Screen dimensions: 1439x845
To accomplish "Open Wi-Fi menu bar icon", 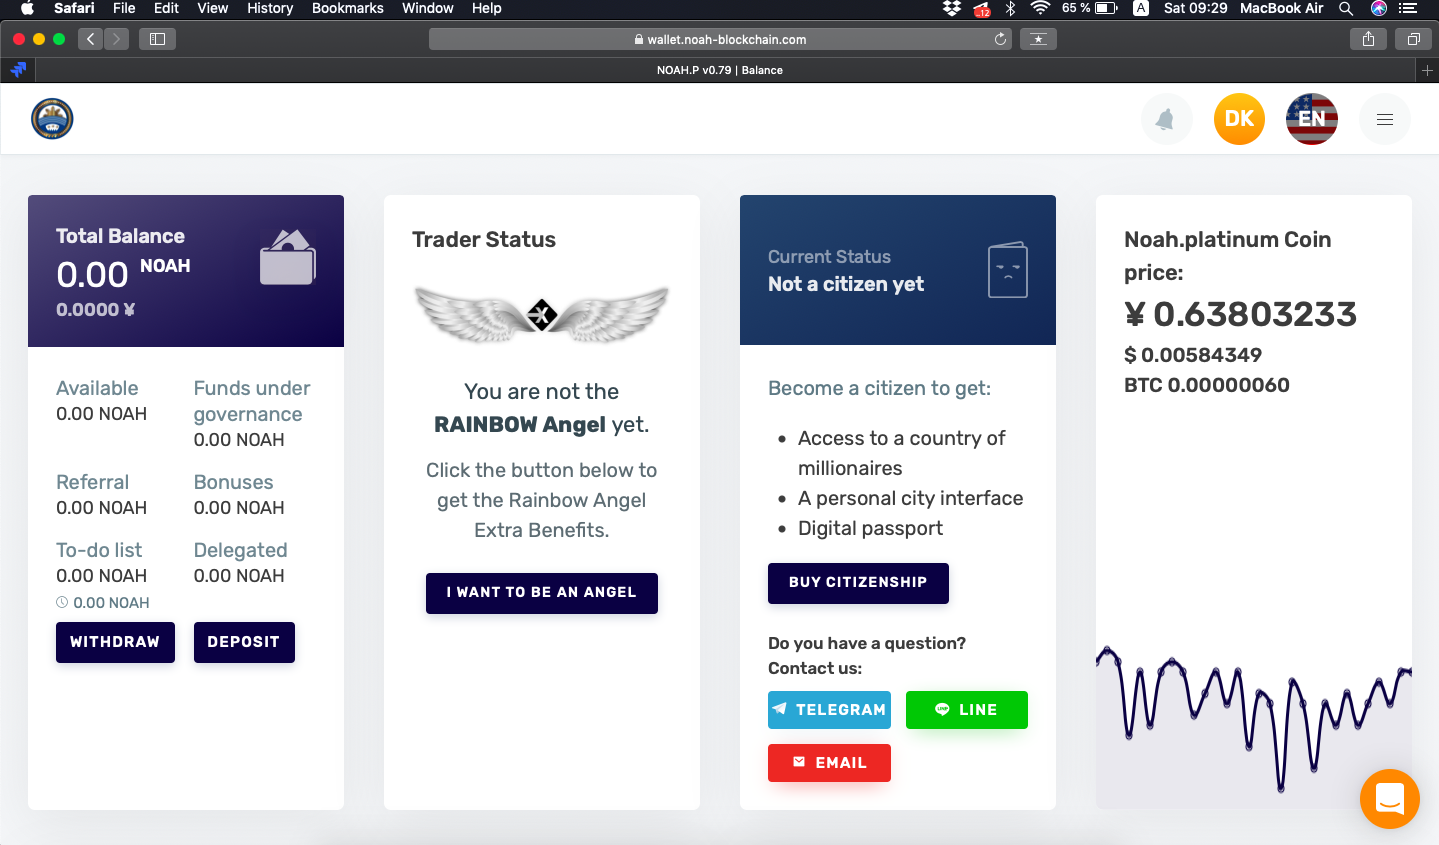I will (1040, 8).
